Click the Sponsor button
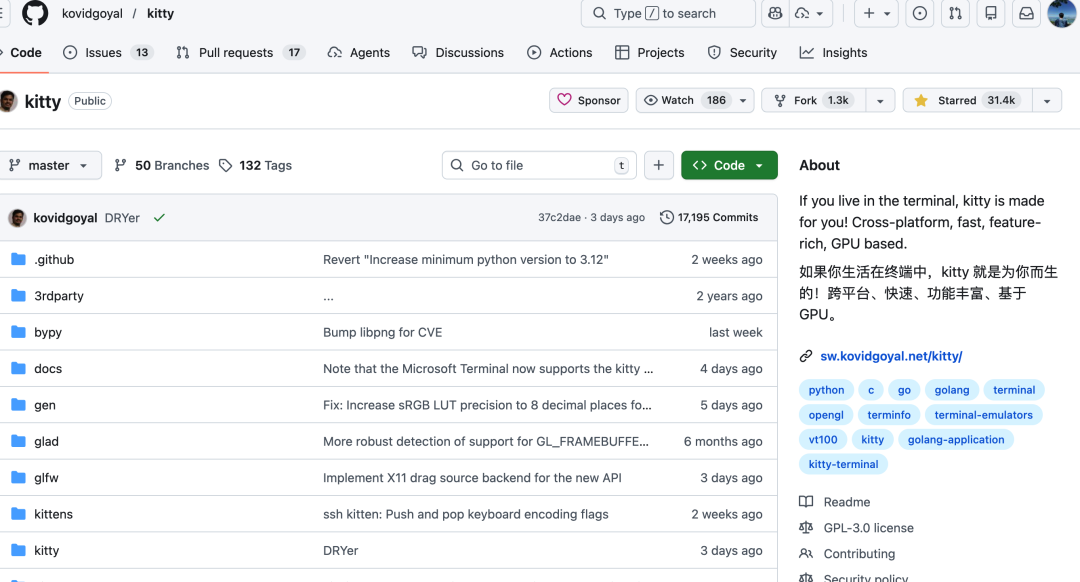This screenshot has width=1080, height=582. [588, 100]
